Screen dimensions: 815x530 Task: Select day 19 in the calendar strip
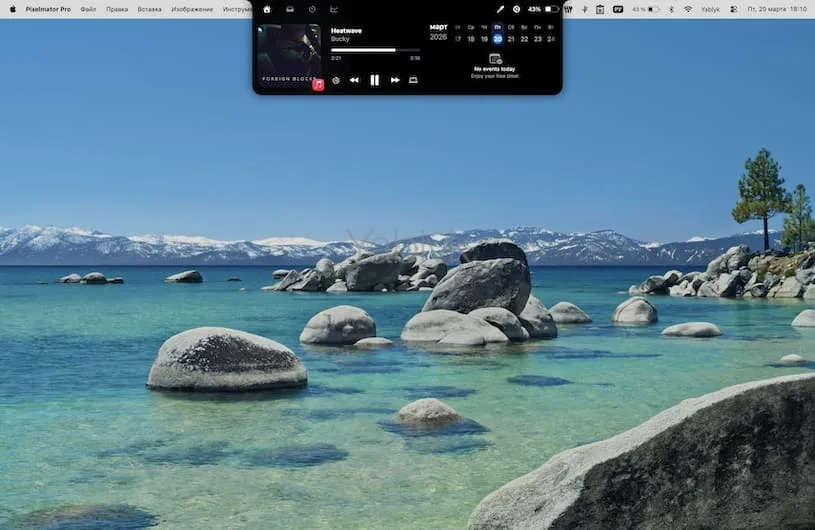click(x=484, y=39)
